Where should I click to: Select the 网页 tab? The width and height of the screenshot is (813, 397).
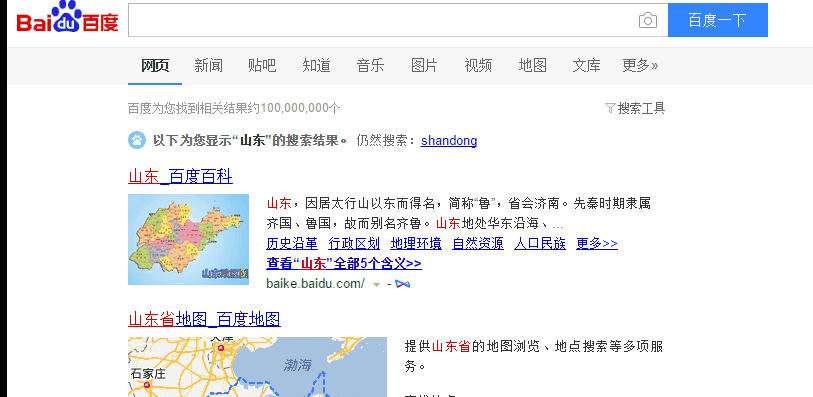point(155,66)
